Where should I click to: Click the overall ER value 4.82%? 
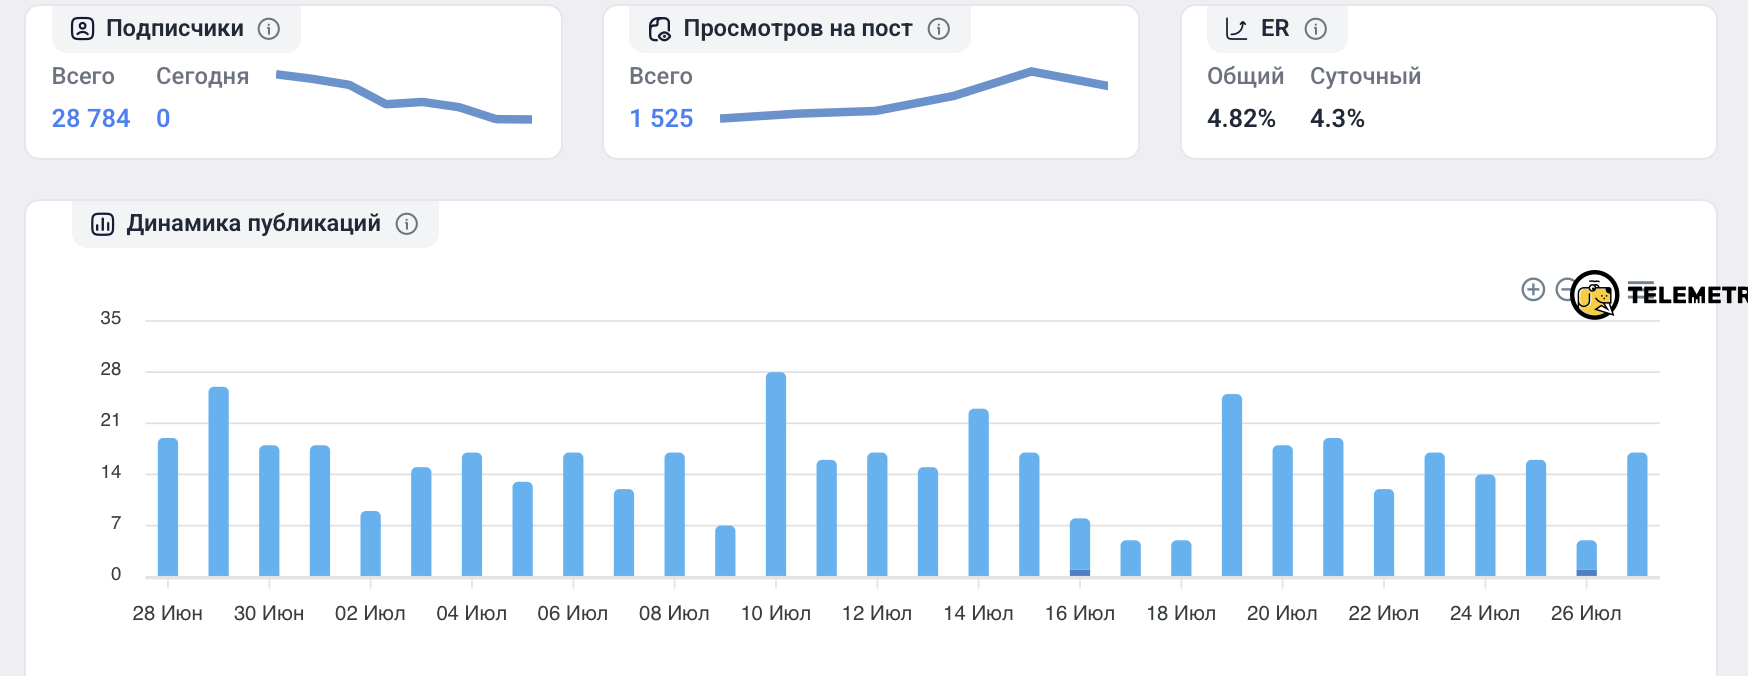(1241, 119)
